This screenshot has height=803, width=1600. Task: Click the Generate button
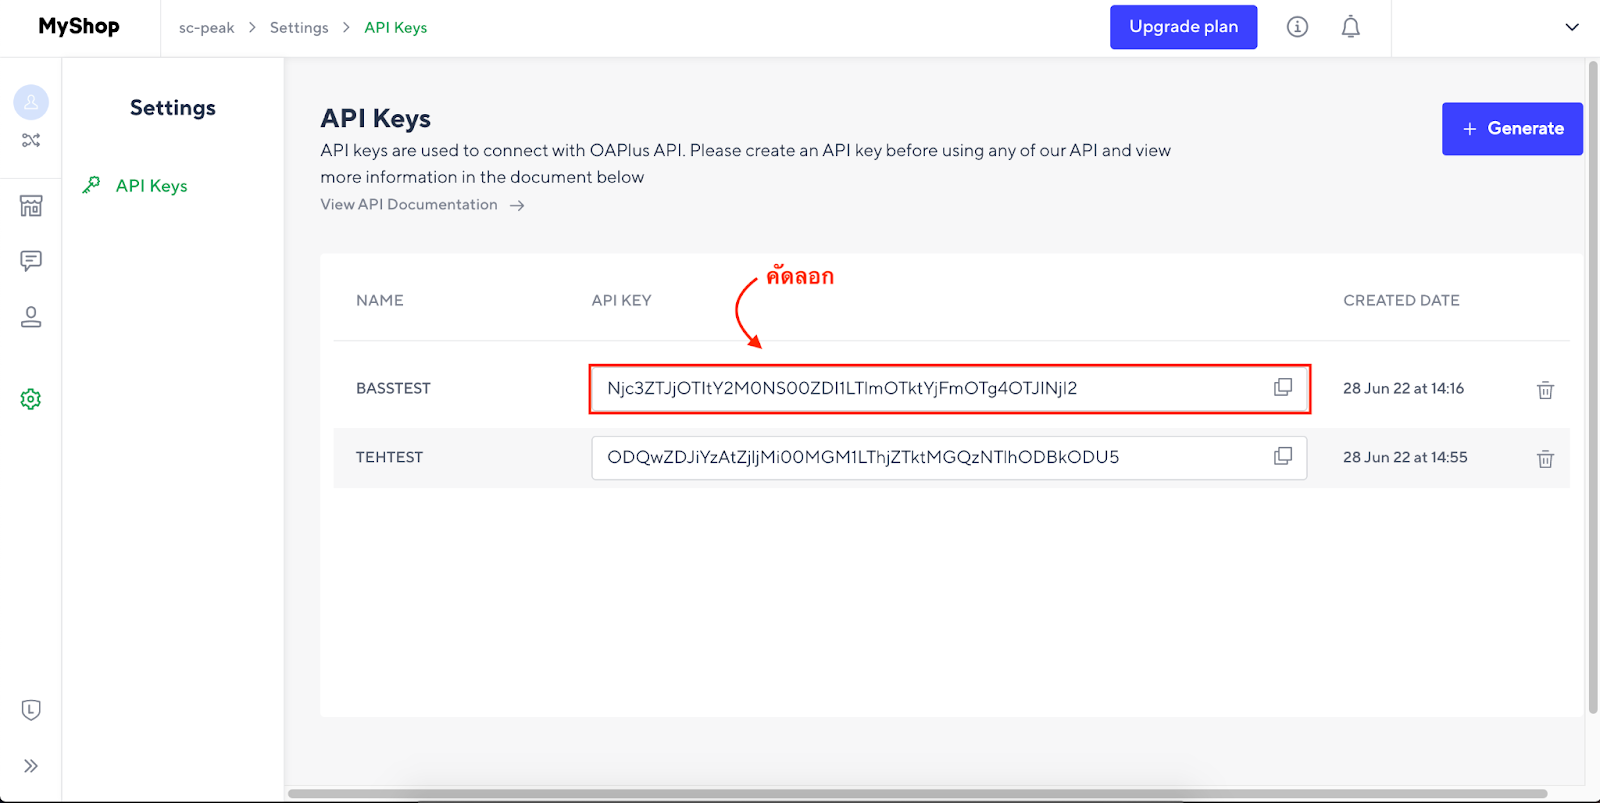pos(1511,128)
